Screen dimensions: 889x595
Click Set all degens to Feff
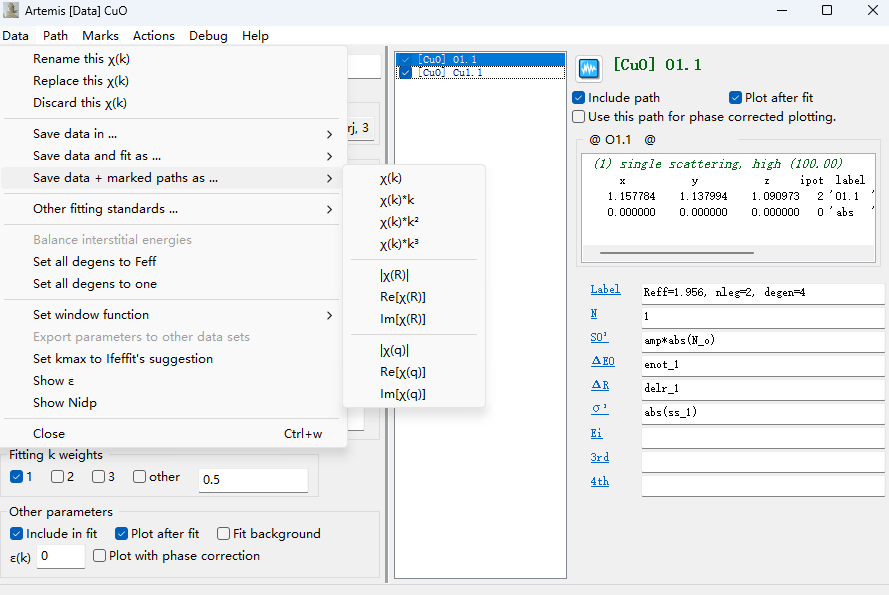pos(94,262)
